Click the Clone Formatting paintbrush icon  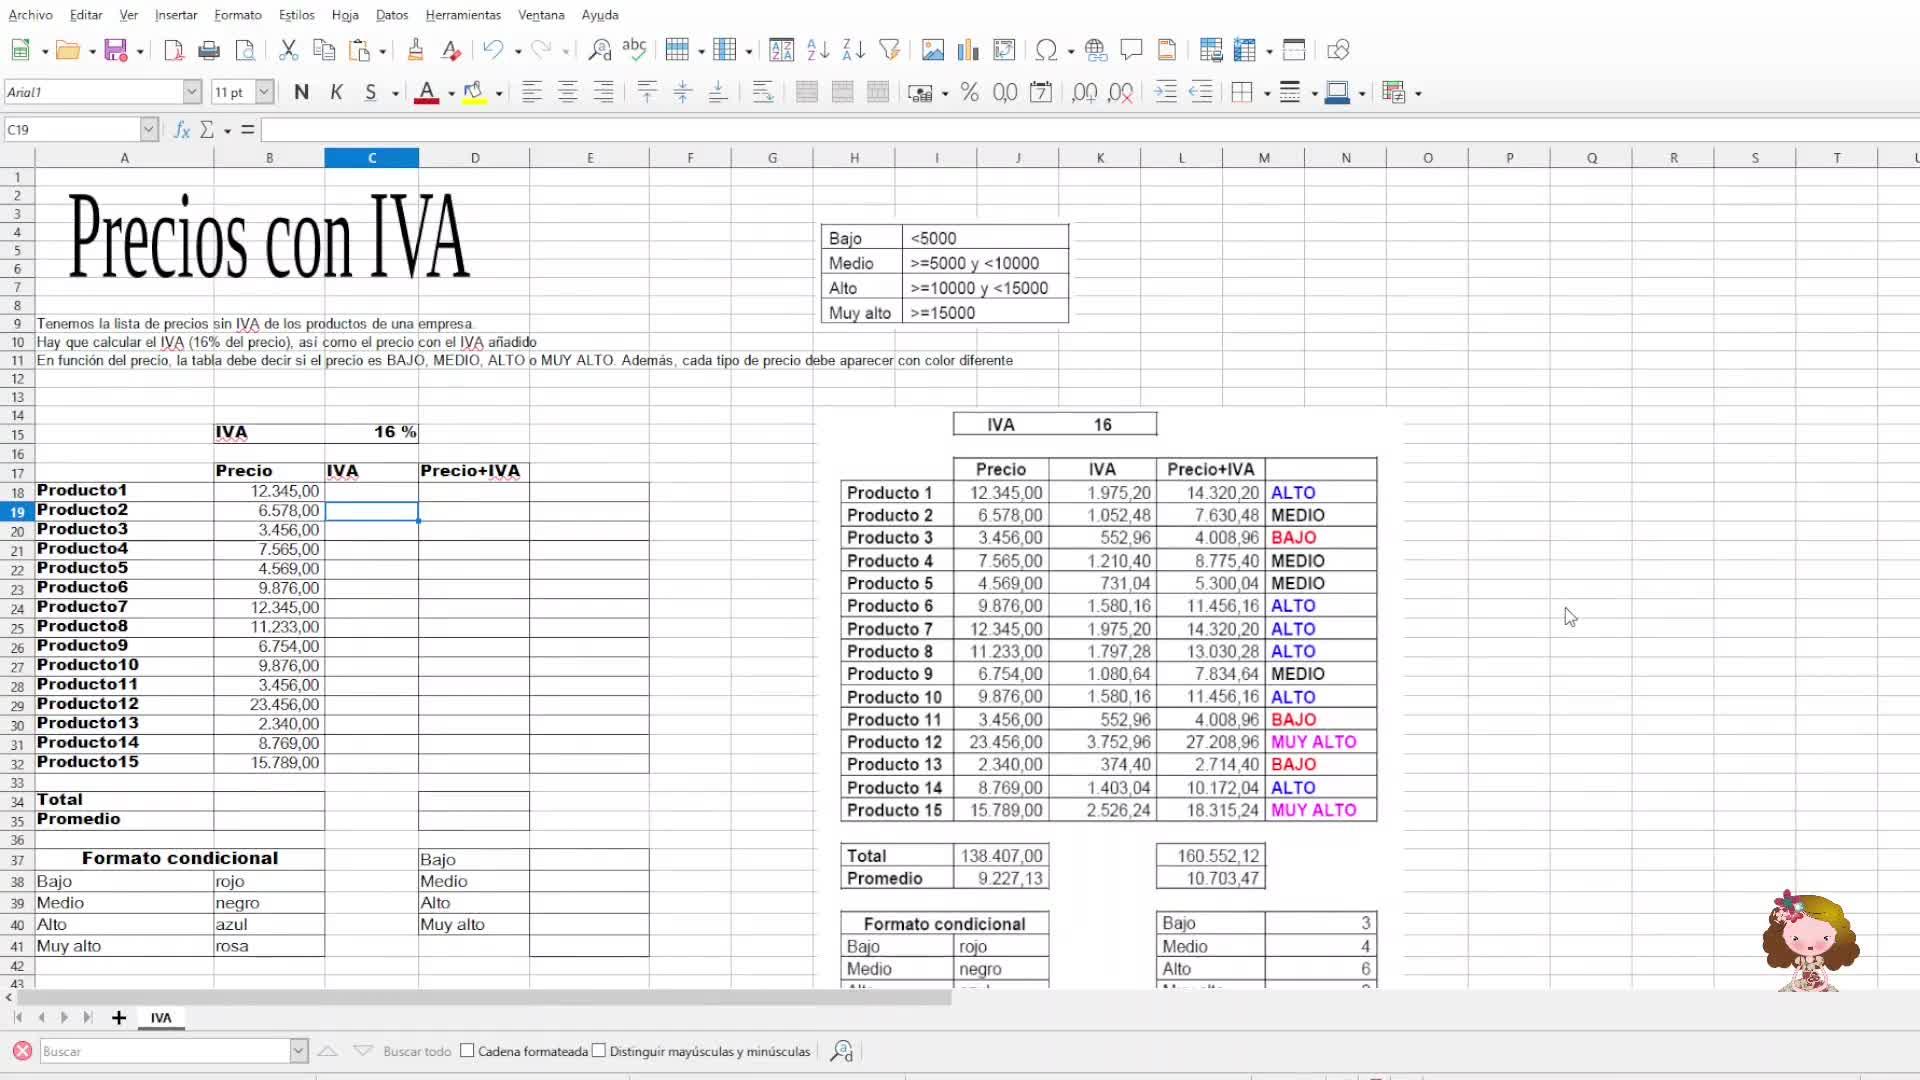click(415, 50)
